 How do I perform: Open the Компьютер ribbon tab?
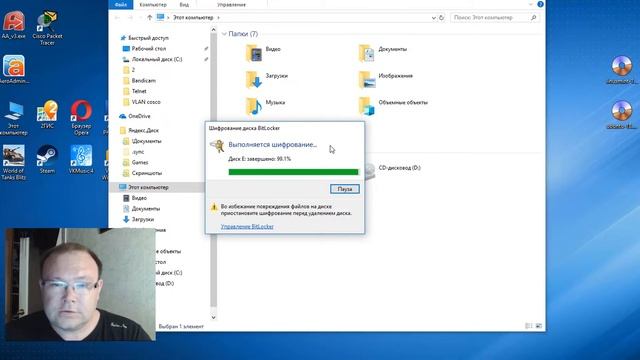[x=153, y=4]
